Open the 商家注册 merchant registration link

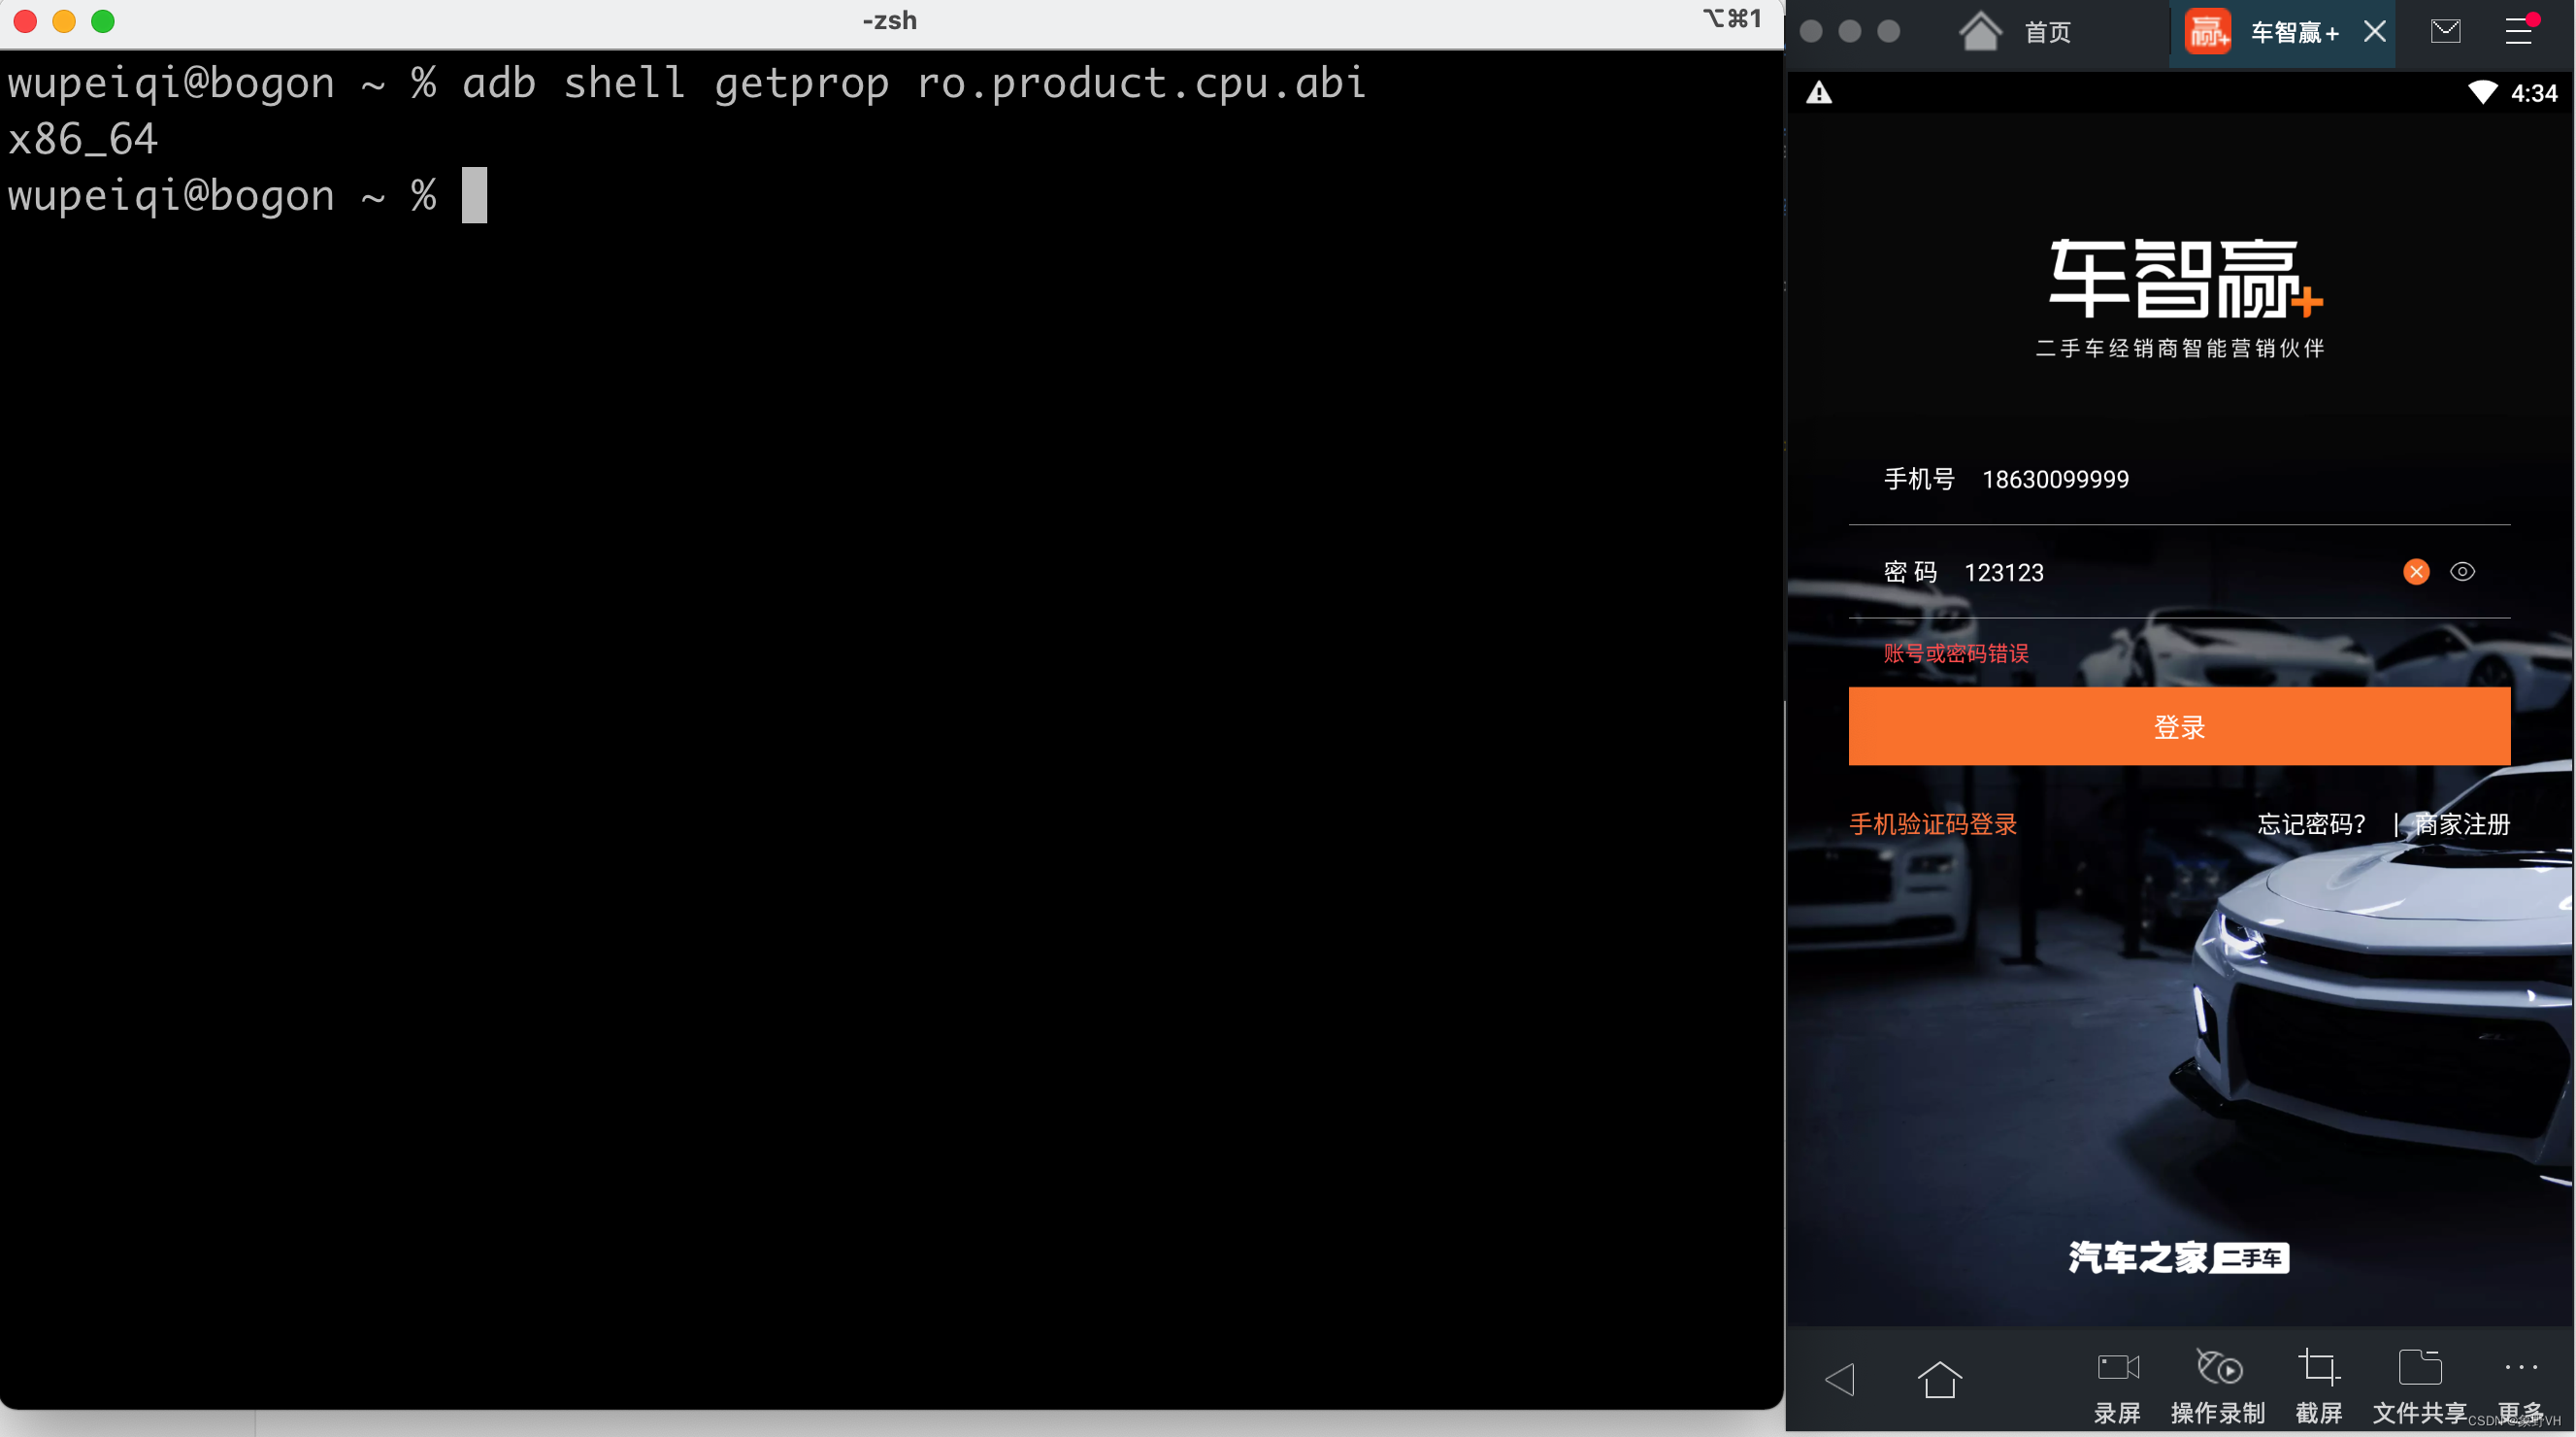2463,824
